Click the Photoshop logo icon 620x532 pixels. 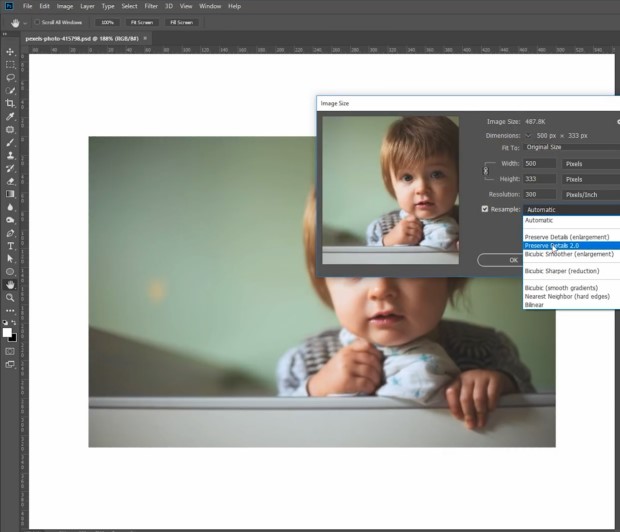[x=9, y=6]
